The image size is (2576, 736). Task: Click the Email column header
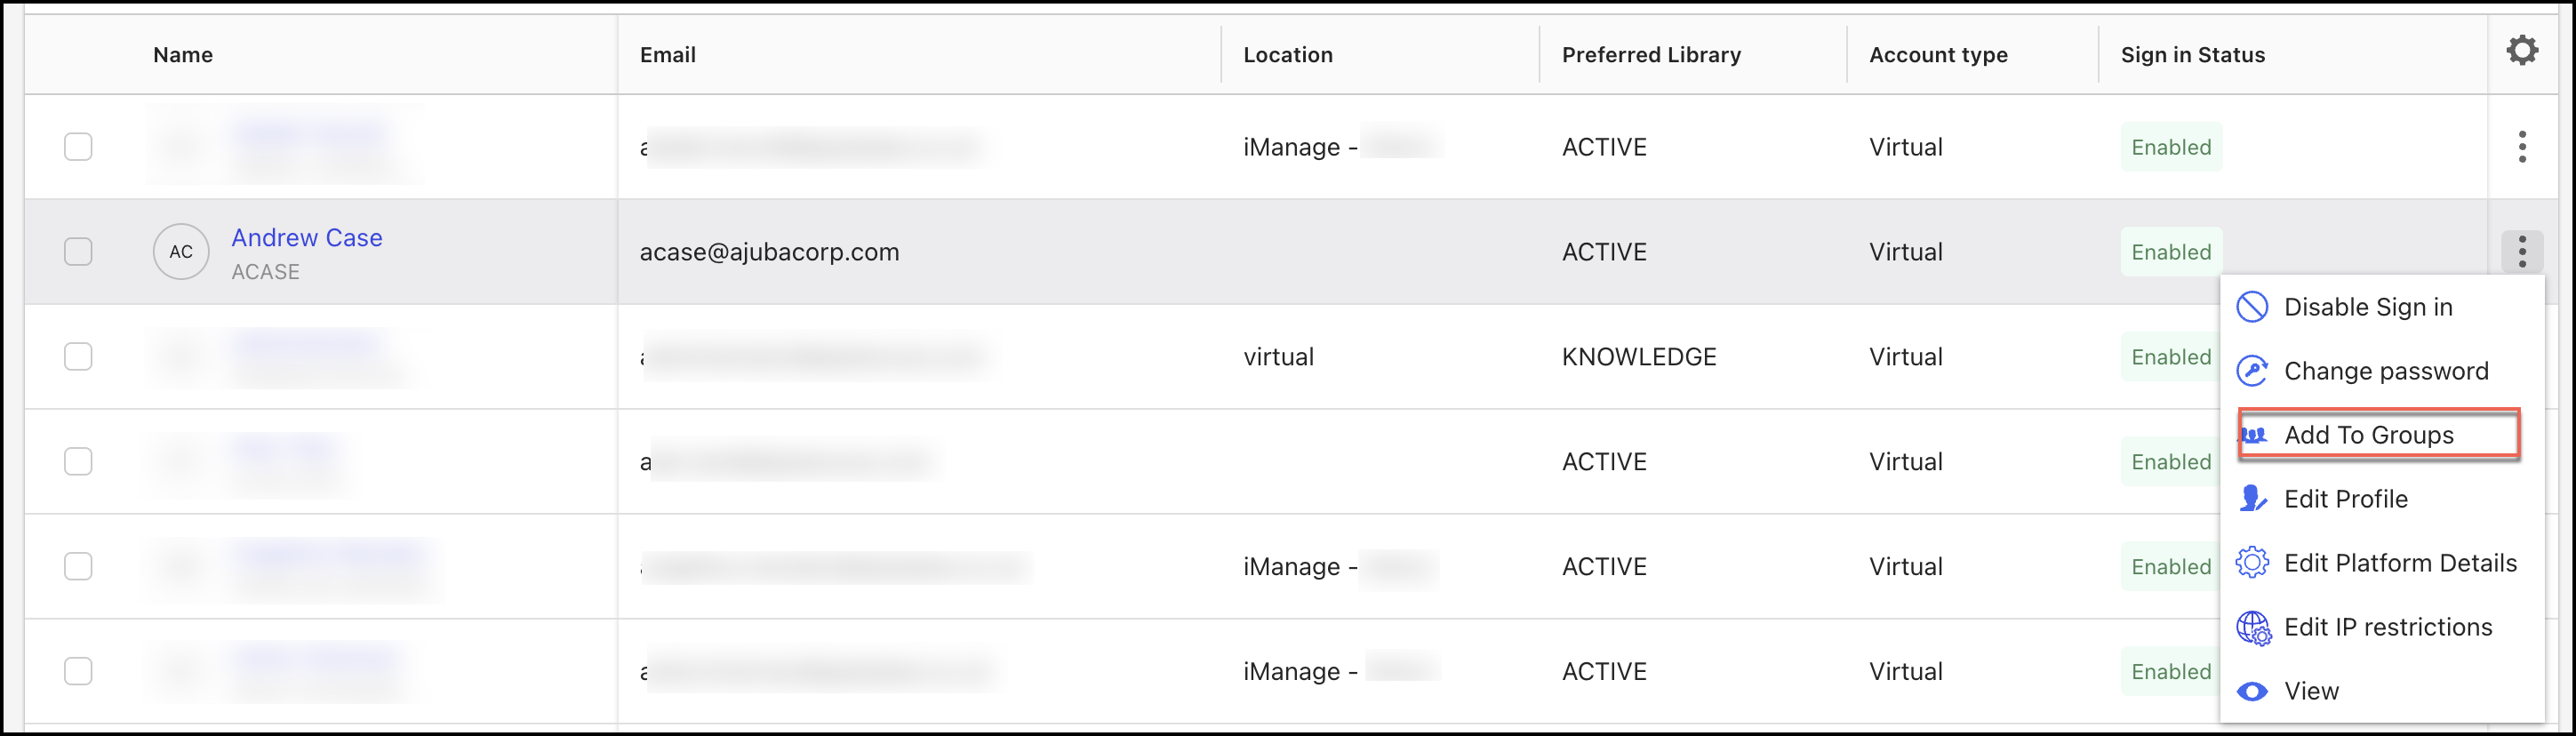pyautogui.click(x=668, y=55)
